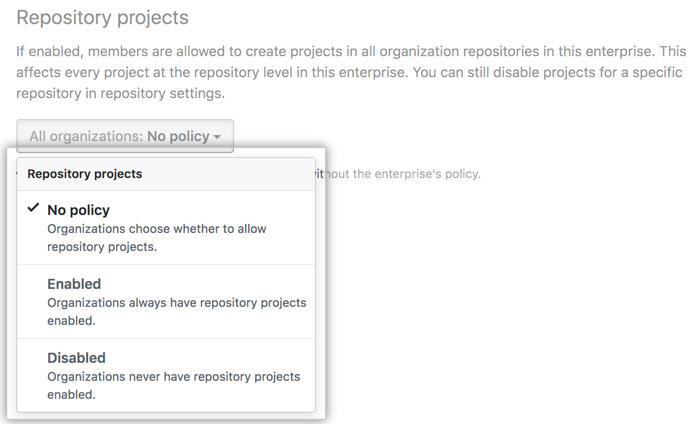The height and width of the screenshot is (424, 692).
Task: Choose the Enabled policy option
Action: [x=74, y=284]
